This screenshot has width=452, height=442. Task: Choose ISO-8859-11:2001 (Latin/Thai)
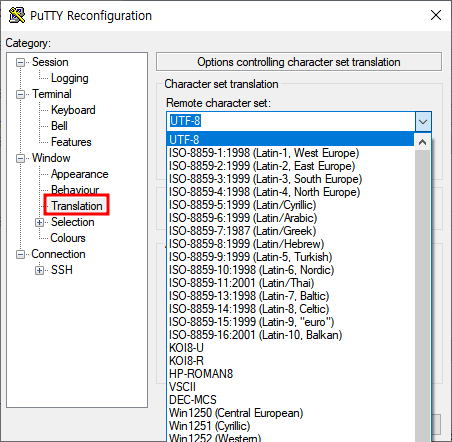(x=290, y=283)
